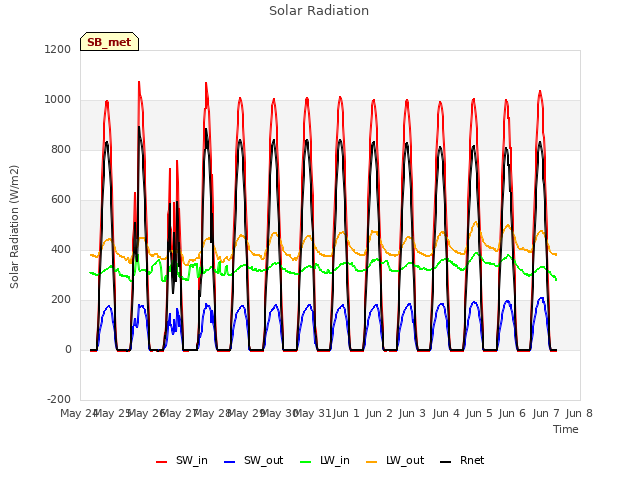Click the 1000 y-axis tick label

[58, 100]
